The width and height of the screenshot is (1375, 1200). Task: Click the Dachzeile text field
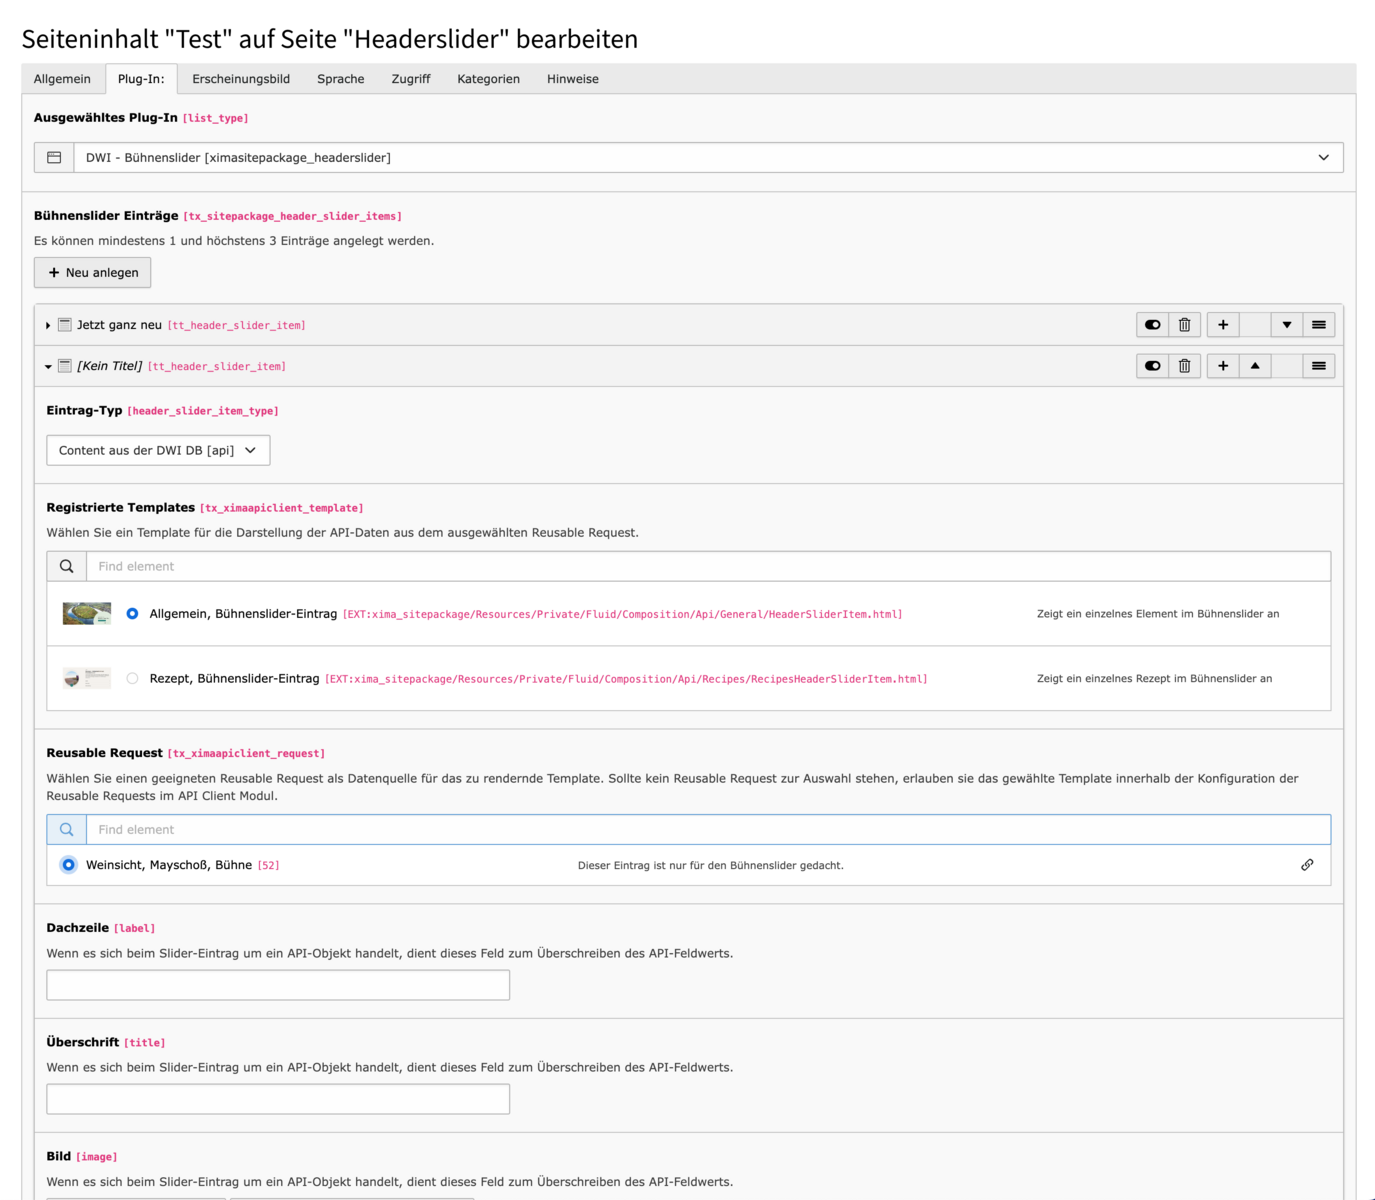coord(278,985)
